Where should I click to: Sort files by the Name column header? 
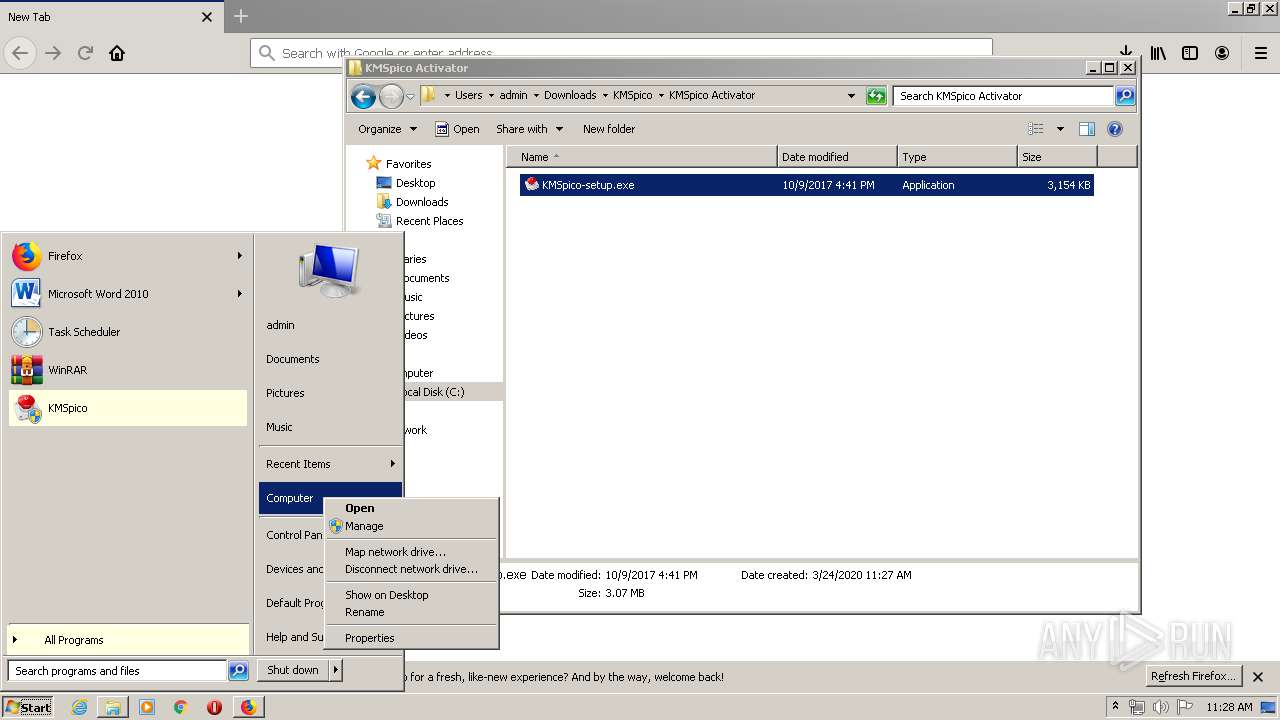click(x=642, y=157)
